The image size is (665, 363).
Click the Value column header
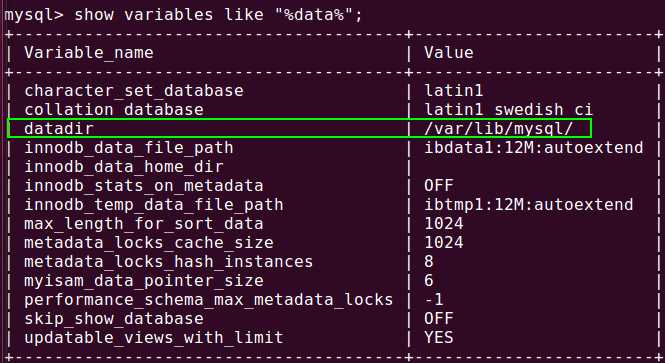pos(449,53)
